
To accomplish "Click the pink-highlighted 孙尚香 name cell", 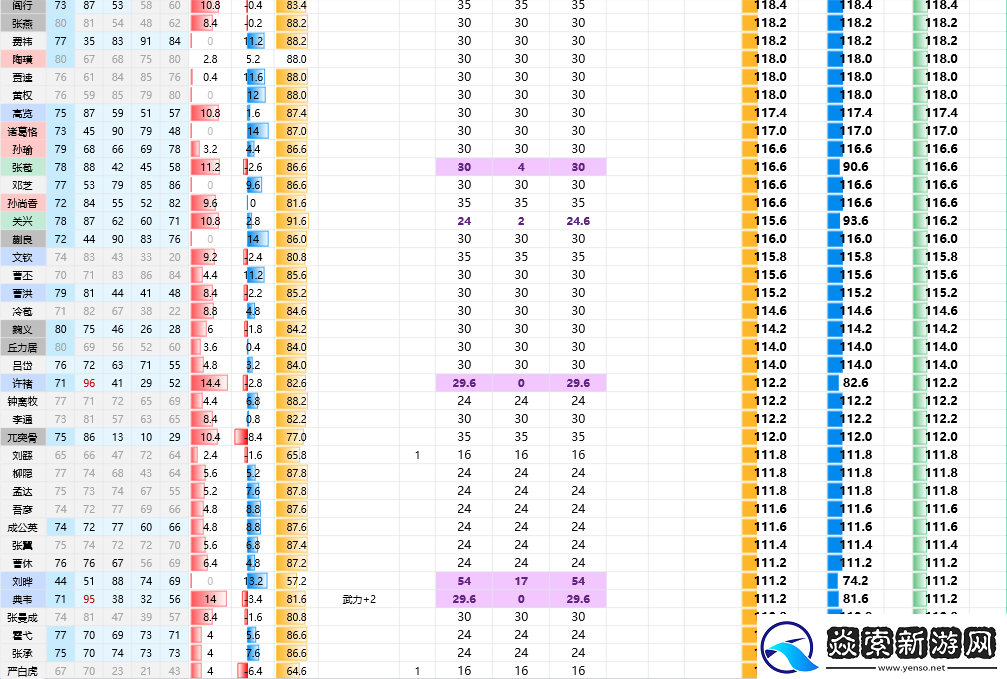I will click(22, 203).
